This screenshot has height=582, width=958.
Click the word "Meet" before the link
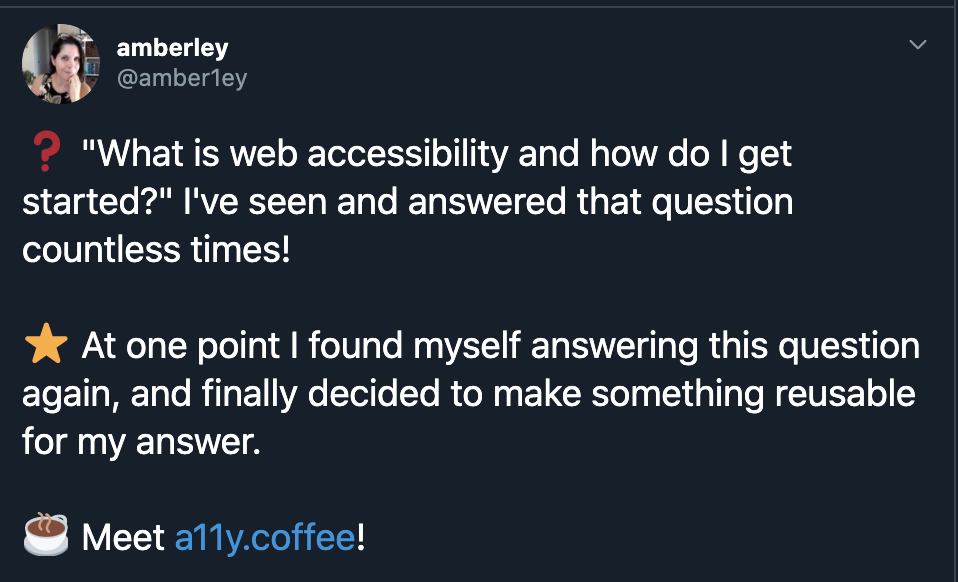pyautogui.click(x=123, y=538)
